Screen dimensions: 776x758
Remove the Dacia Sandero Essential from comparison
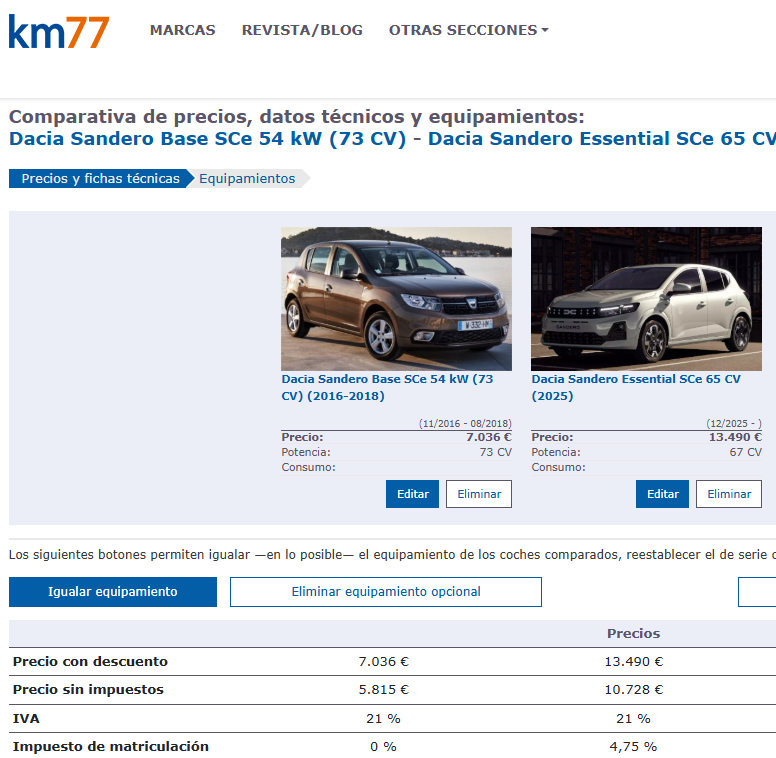[728, 494]
